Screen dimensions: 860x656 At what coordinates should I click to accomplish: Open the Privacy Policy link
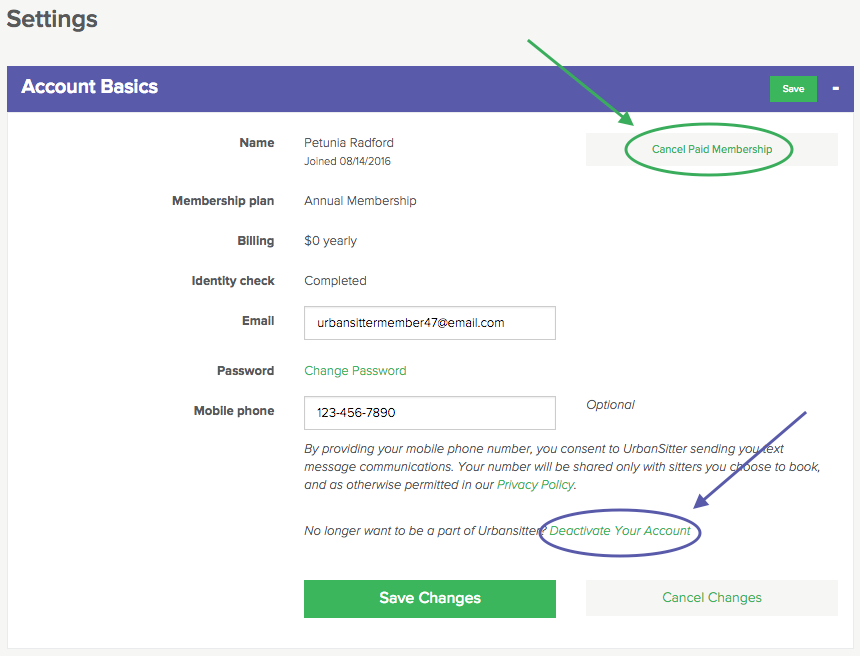[x=535, y=485]
